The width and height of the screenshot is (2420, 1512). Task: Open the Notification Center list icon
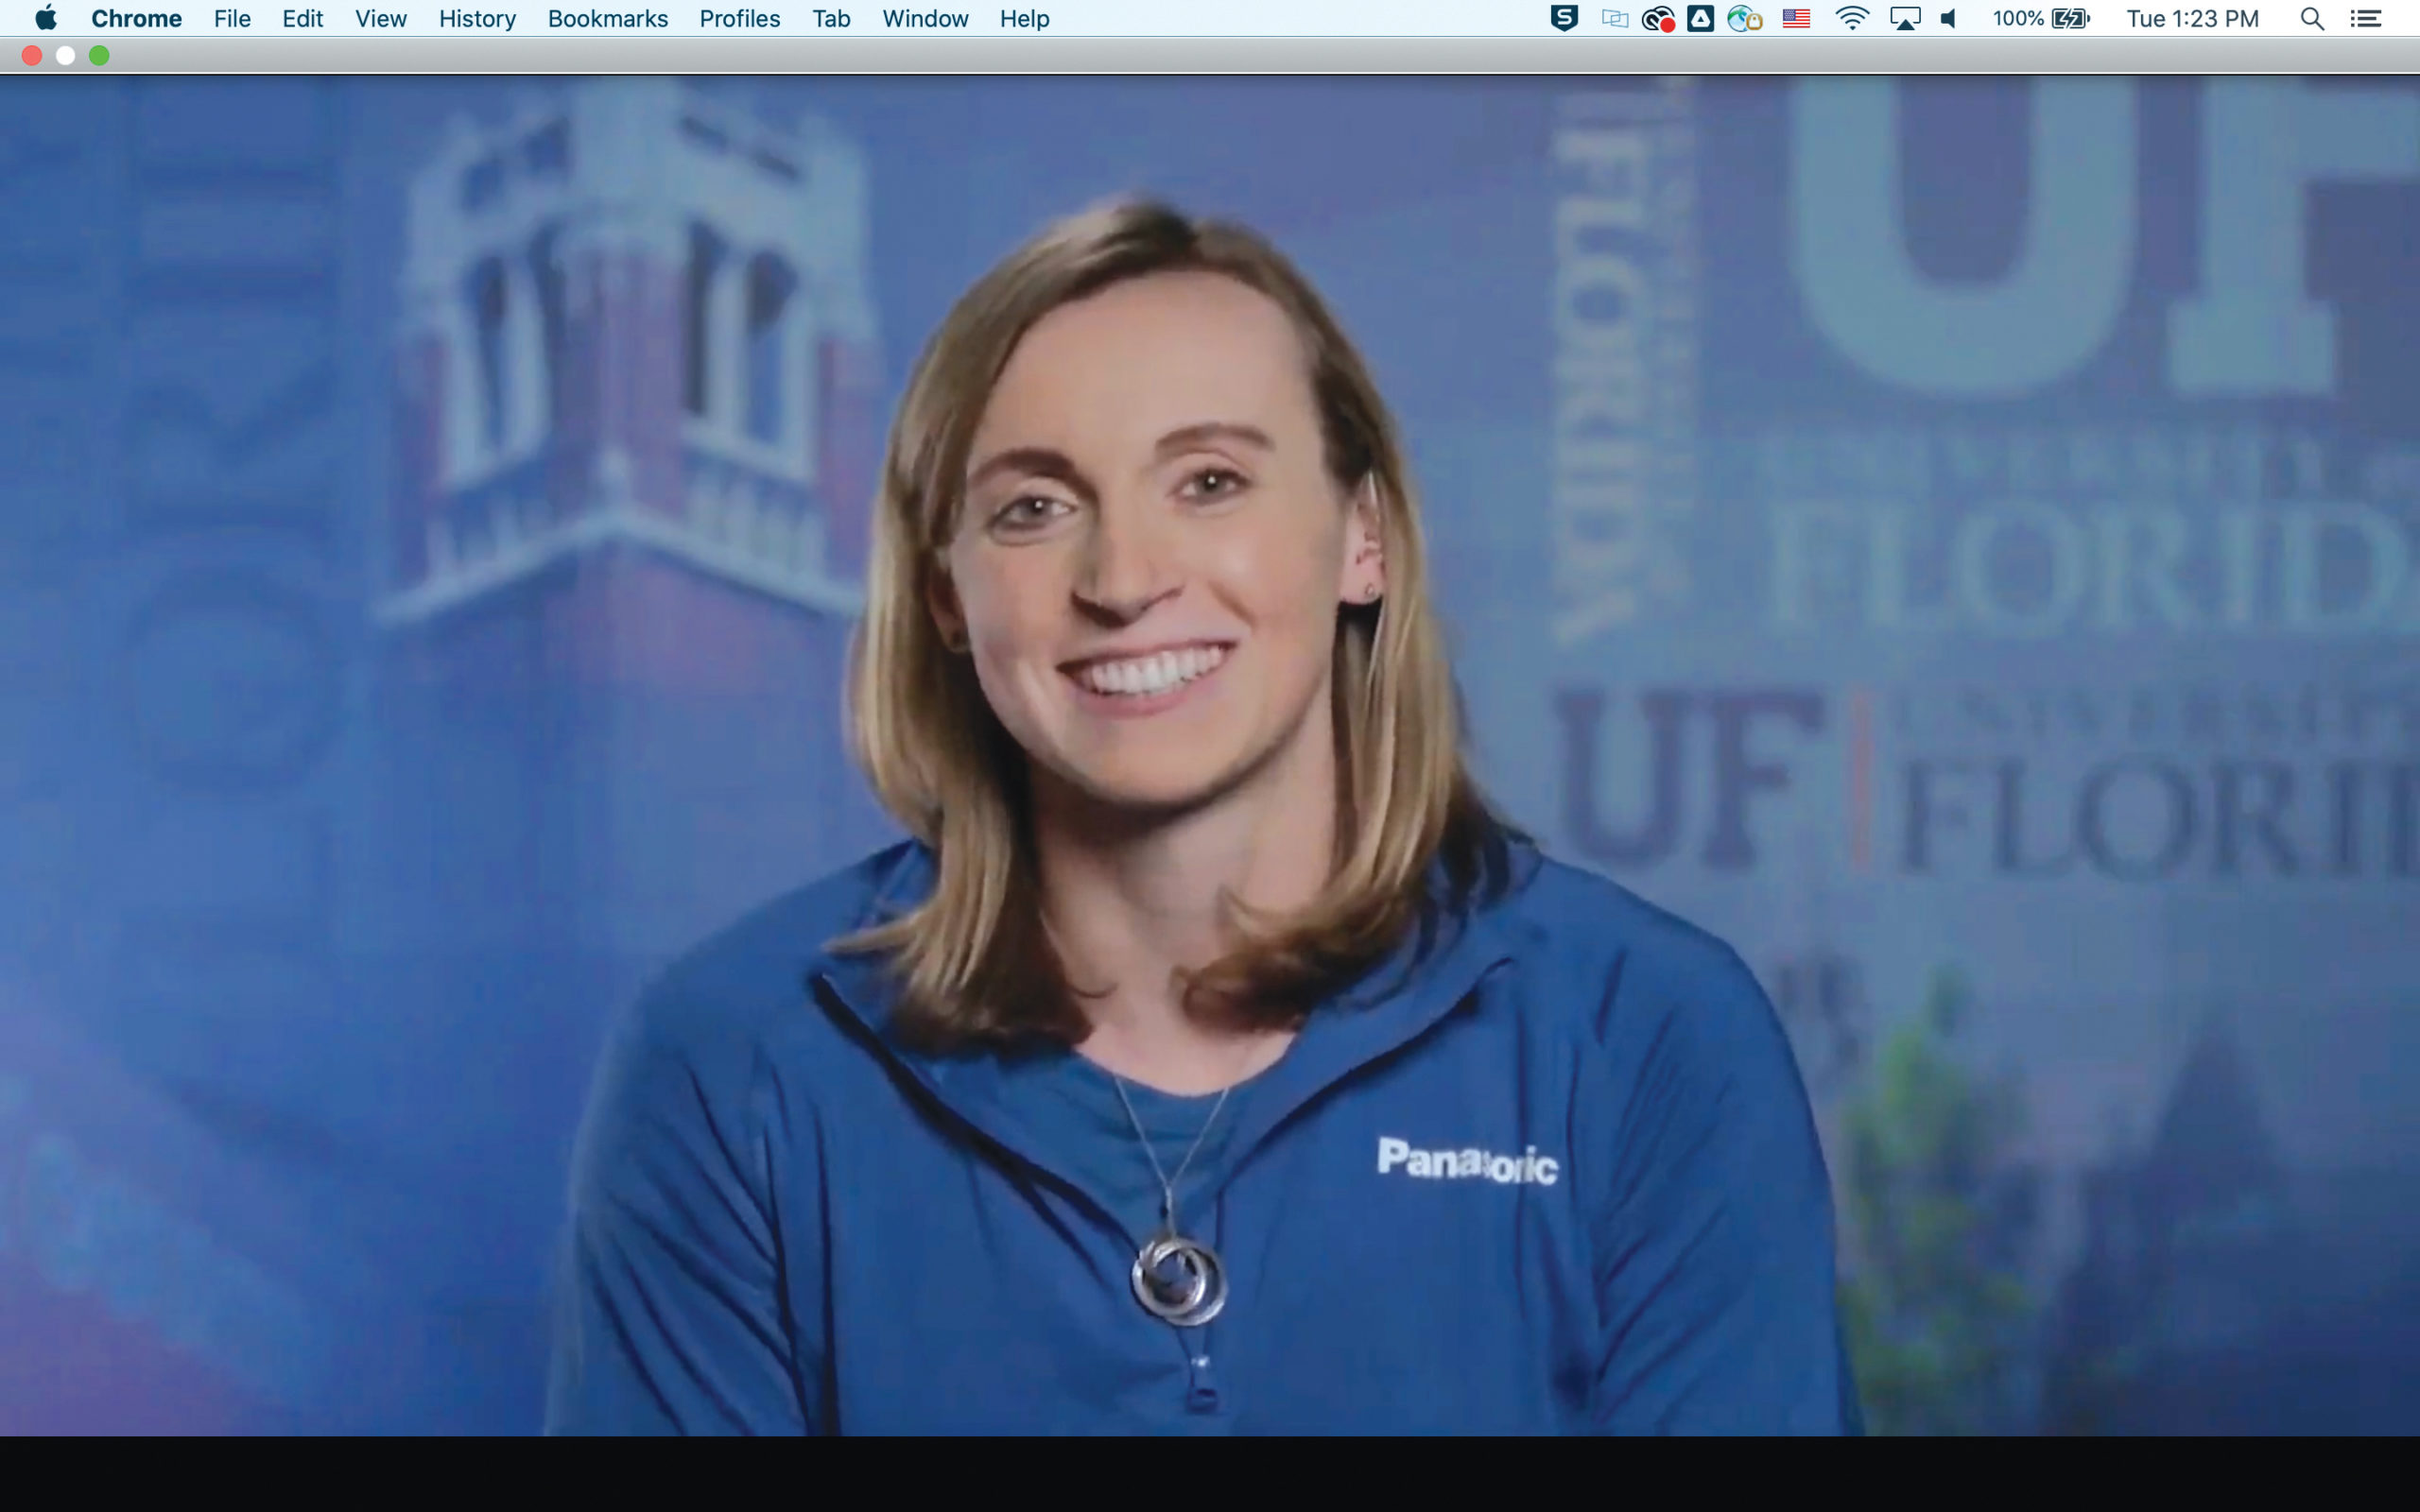pyautogui.click(x=2365, y=18)
